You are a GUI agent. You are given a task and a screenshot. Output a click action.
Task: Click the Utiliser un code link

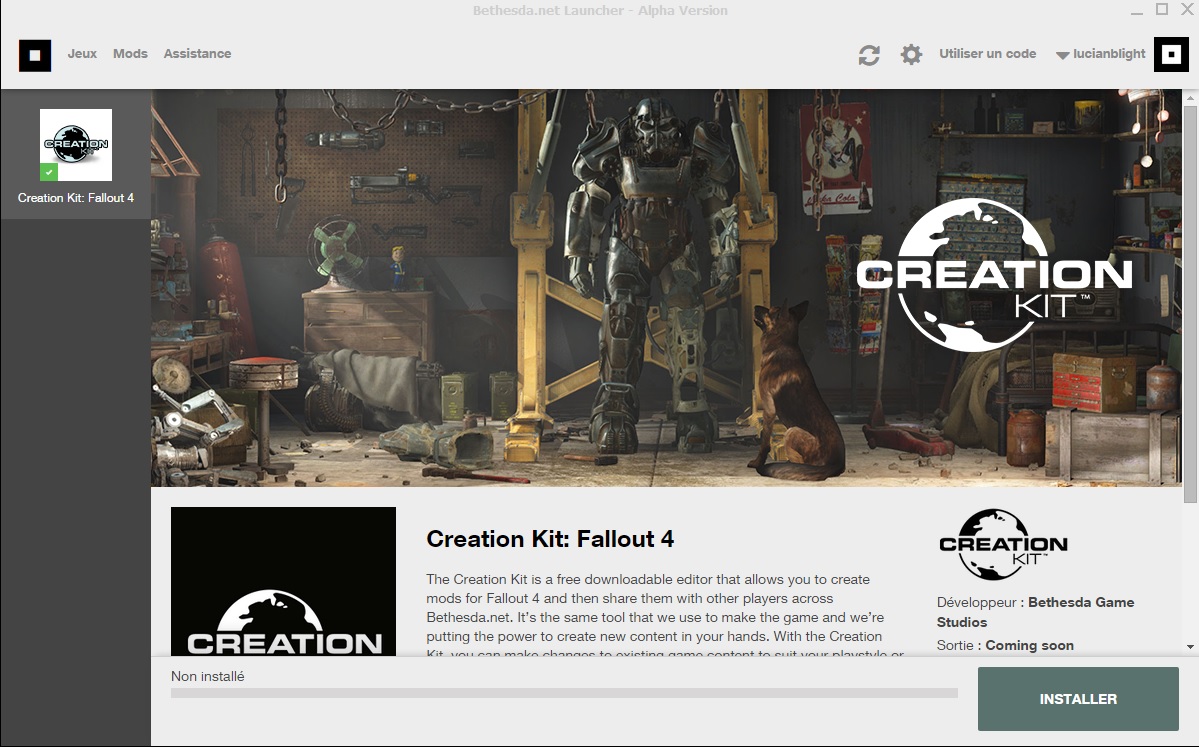click(x=987, y=54)
